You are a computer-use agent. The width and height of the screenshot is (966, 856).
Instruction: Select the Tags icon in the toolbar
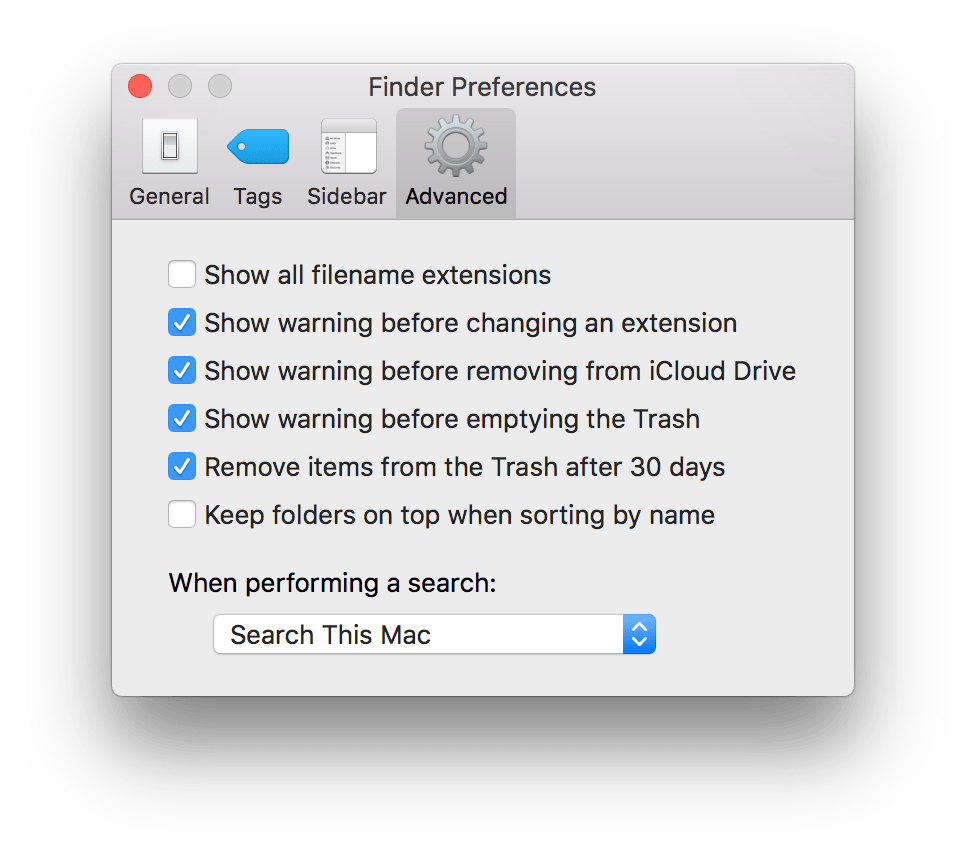pos(257,163)
